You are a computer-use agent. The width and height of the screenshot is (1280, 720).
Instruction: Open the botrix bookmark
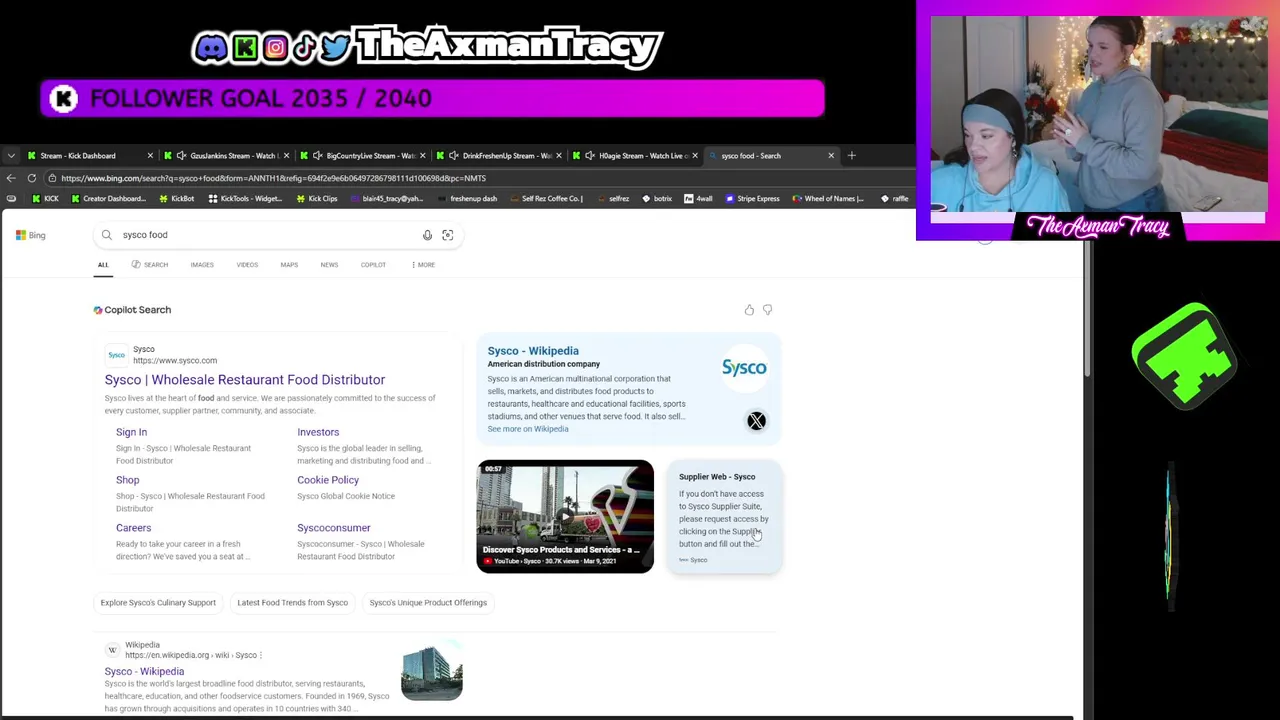pyautogui.click(x=657, y=198)
